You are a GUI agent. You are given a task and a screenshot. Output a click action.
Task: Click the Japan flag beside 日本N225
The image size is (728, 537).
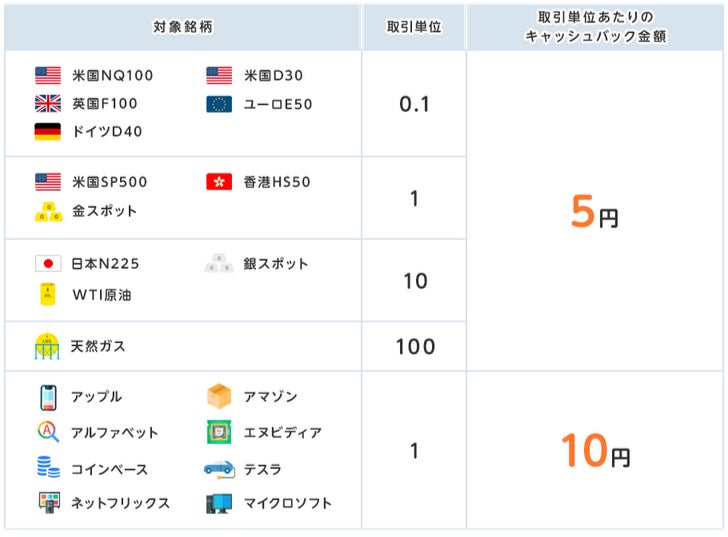tap(48, 264)
